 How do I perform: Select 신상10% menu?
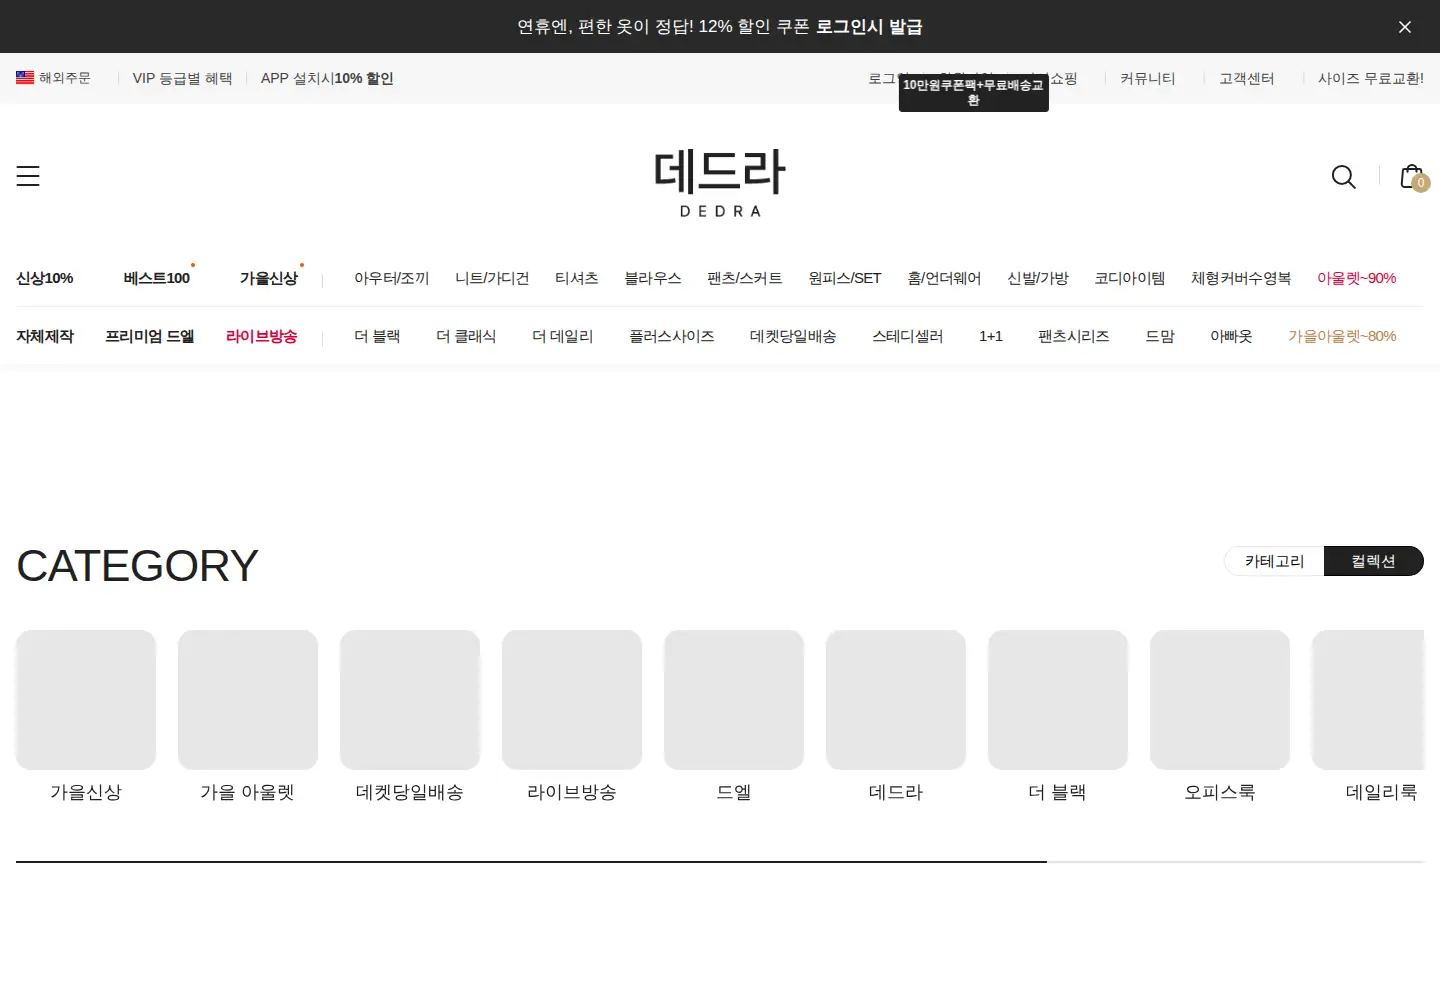coord(44,278)
